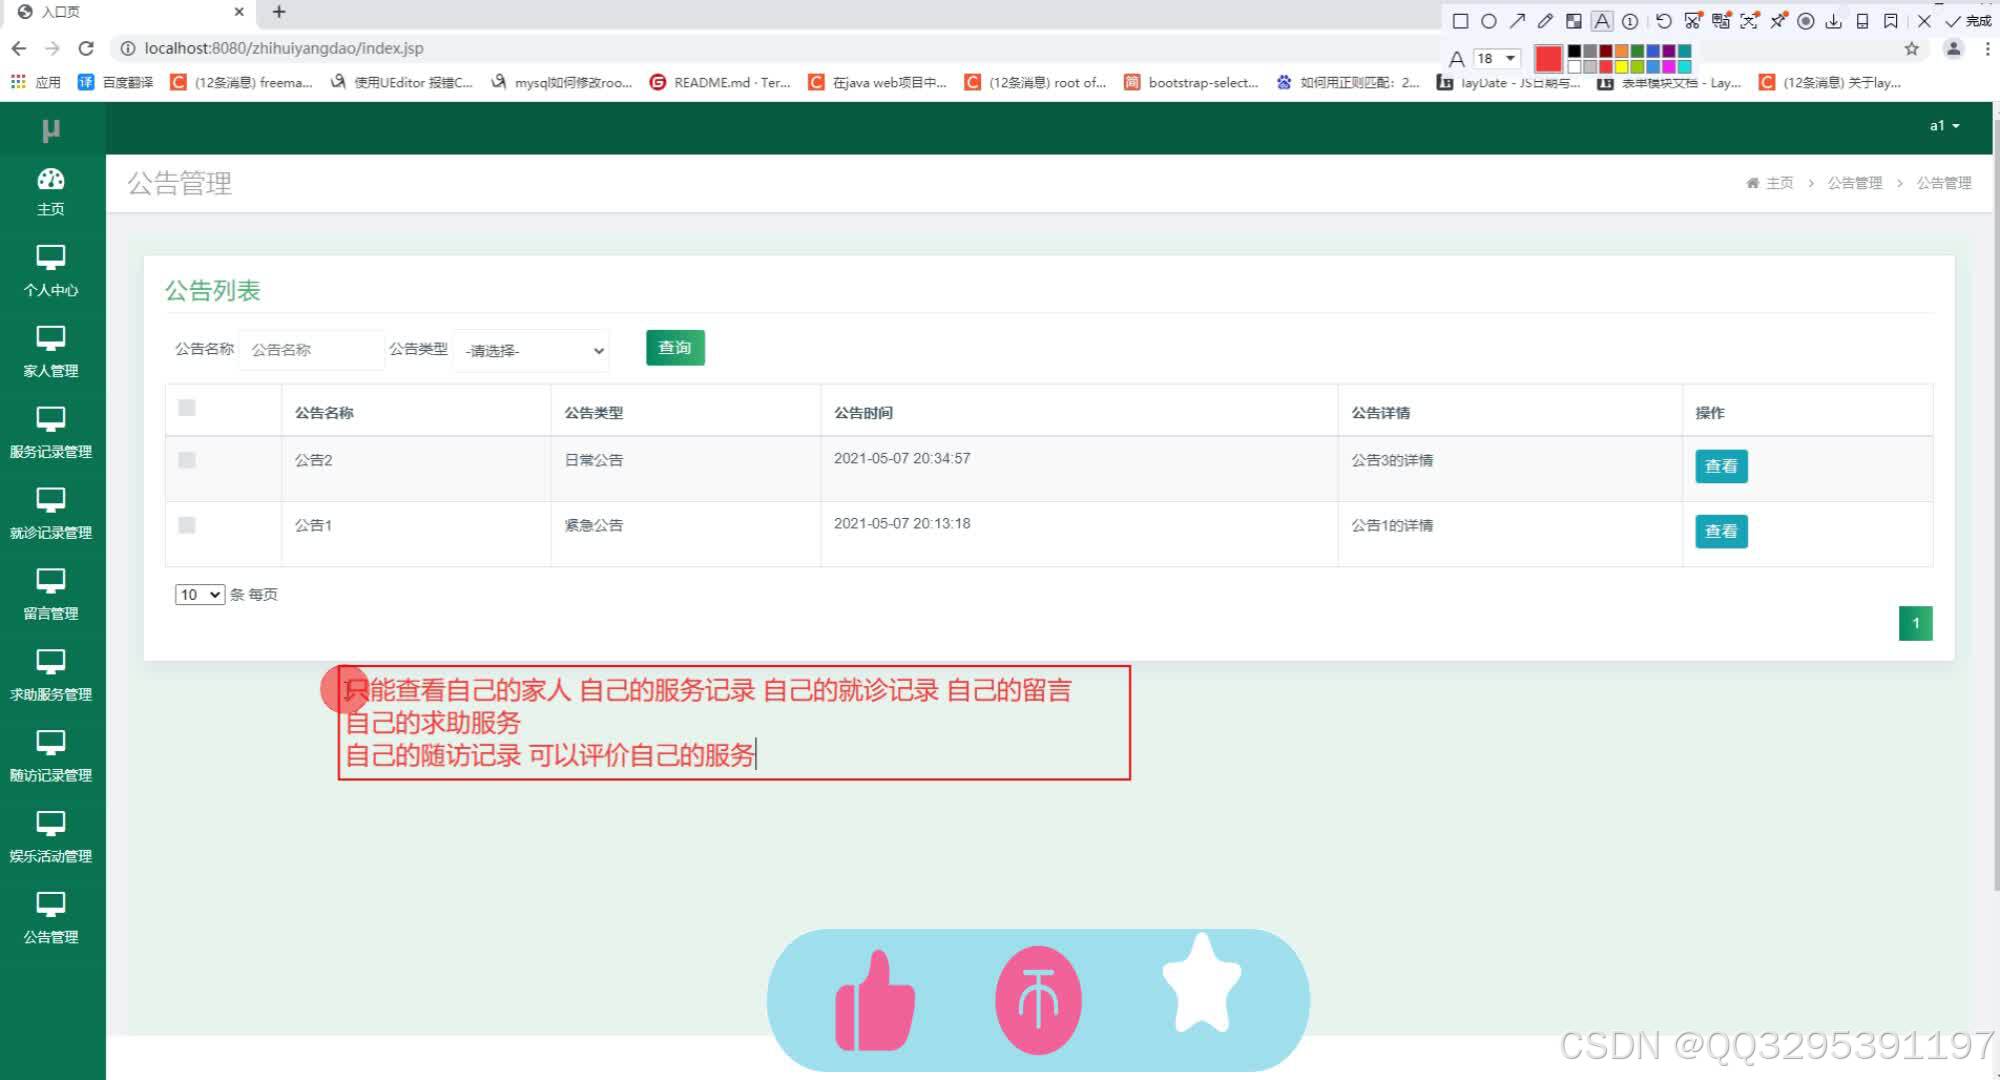Start screen recording from the toolbar

click(x=1806, y=21)
